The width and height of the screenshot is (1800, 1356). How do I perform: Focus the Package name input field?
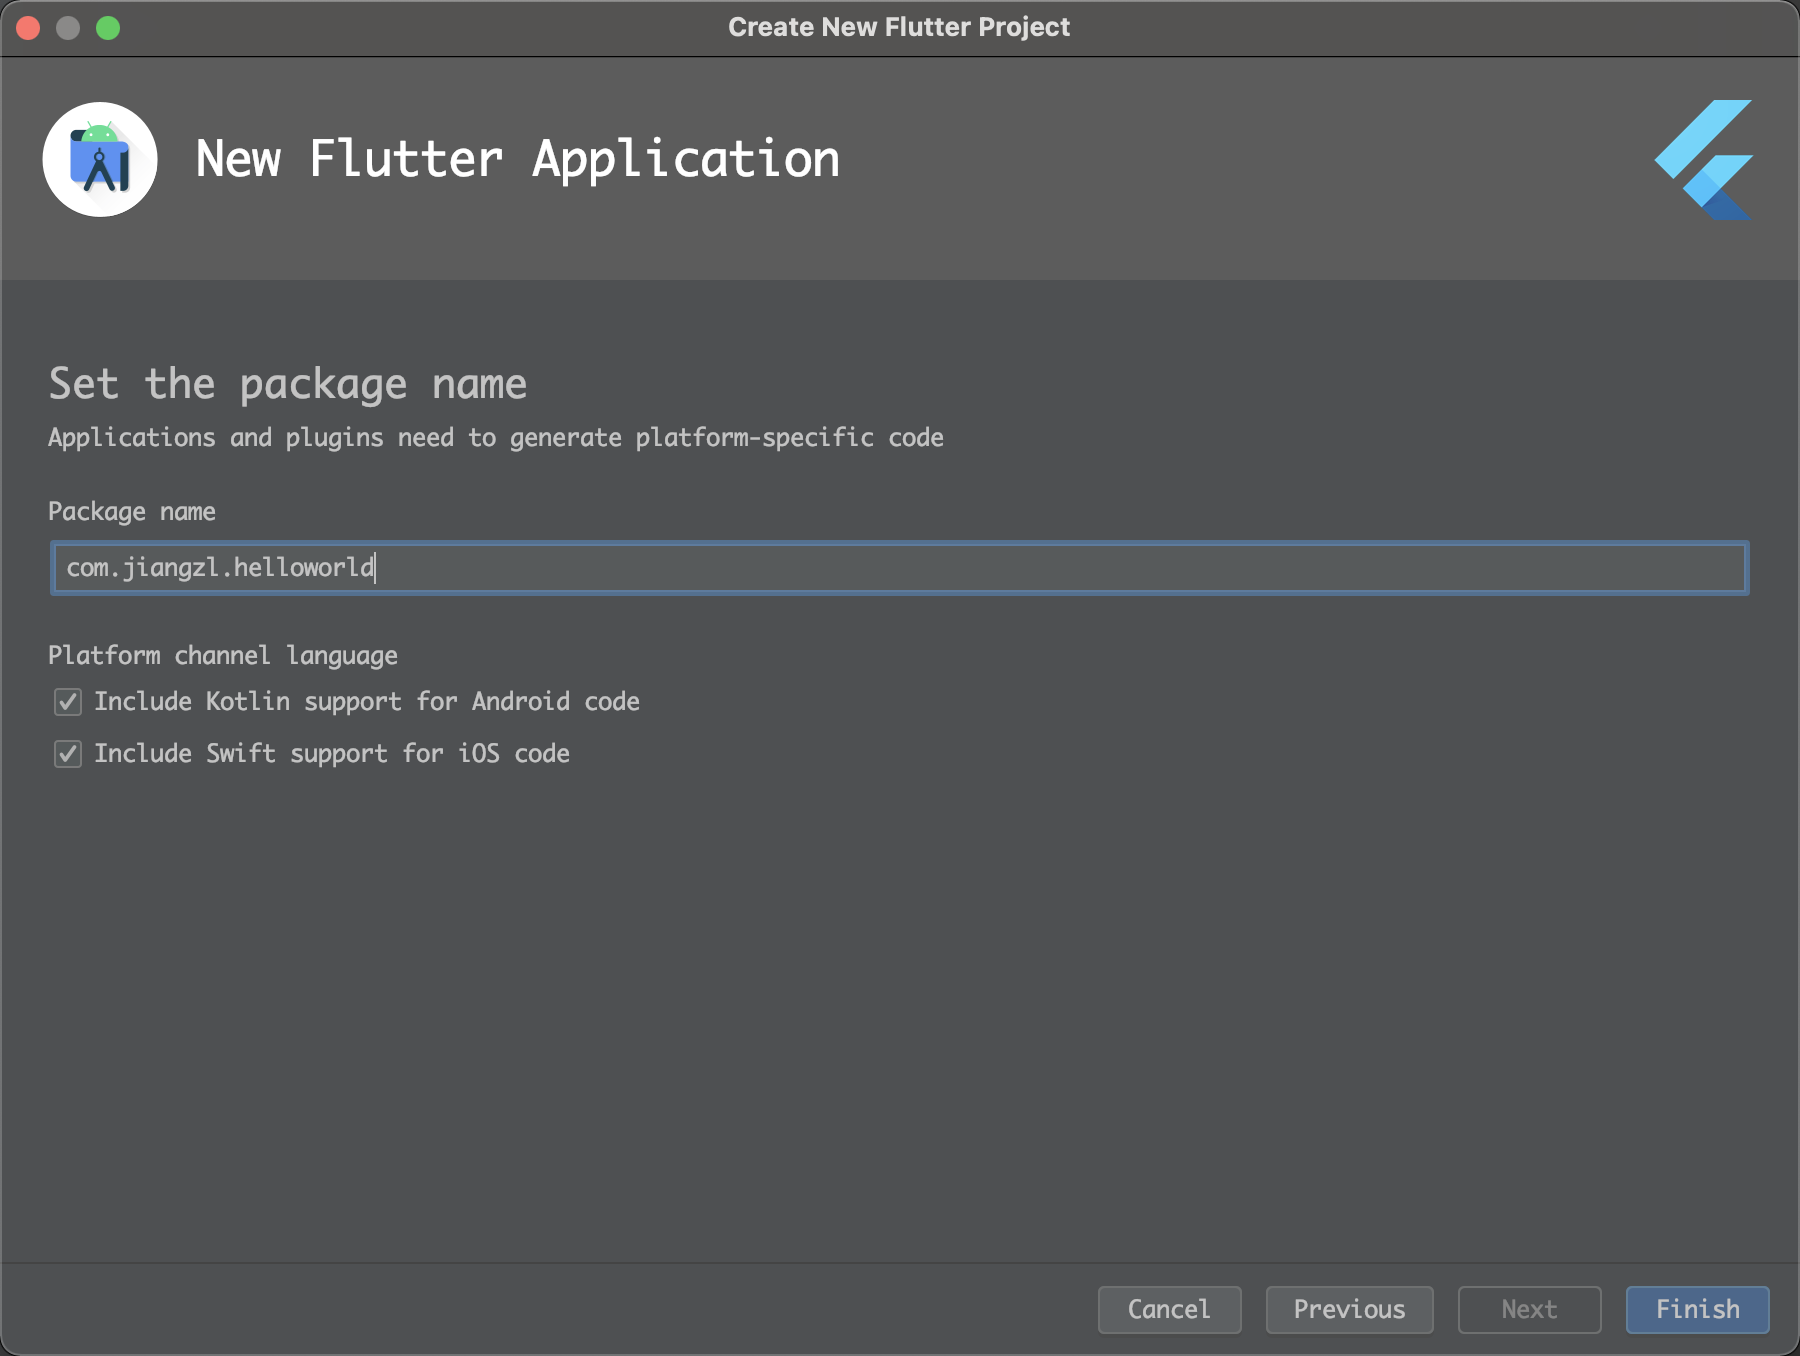pyautogui.click(x=900, y=568)
